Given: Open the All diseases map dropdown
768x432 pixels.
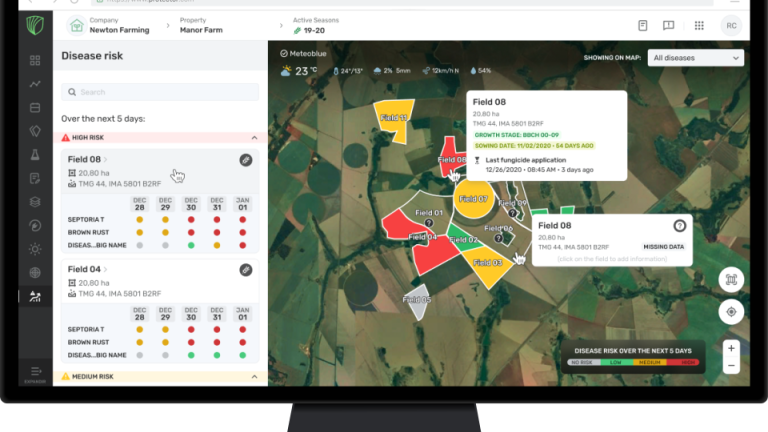Looking at the screenshot, I should [696, 58].
